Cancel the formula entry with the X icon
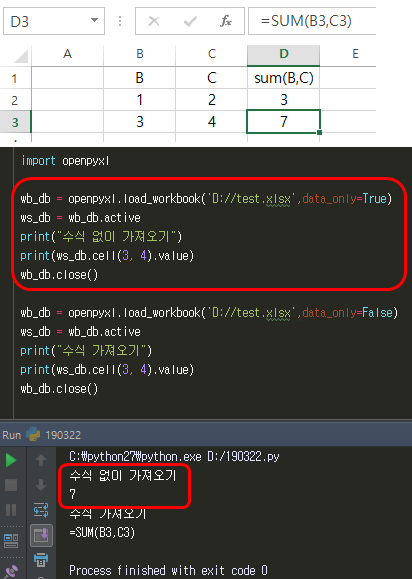The image size is (412, 579). [x=154, y=21]
